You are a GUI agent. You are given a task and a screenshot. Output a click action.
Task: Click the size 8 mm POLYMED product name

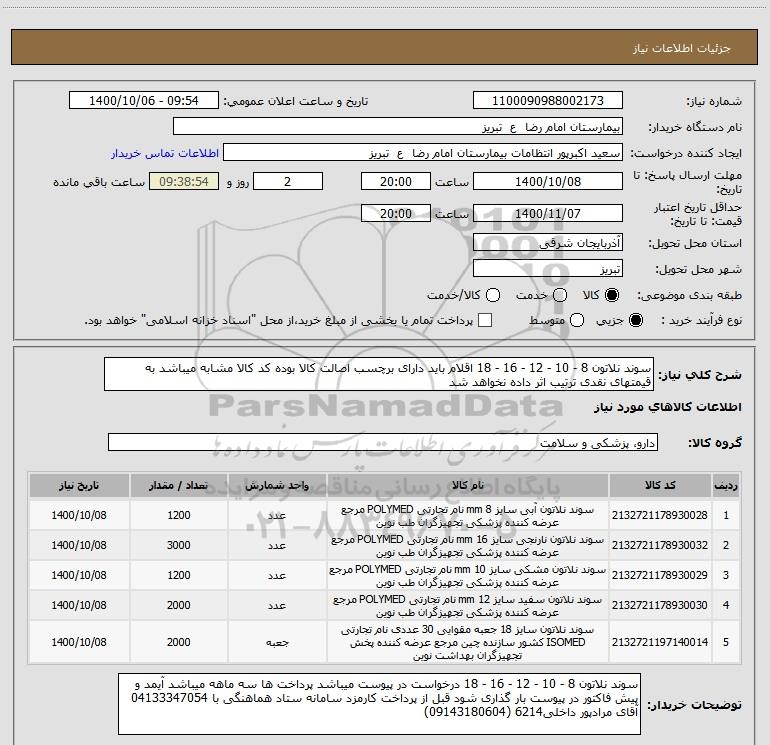(x=468, y=516)
